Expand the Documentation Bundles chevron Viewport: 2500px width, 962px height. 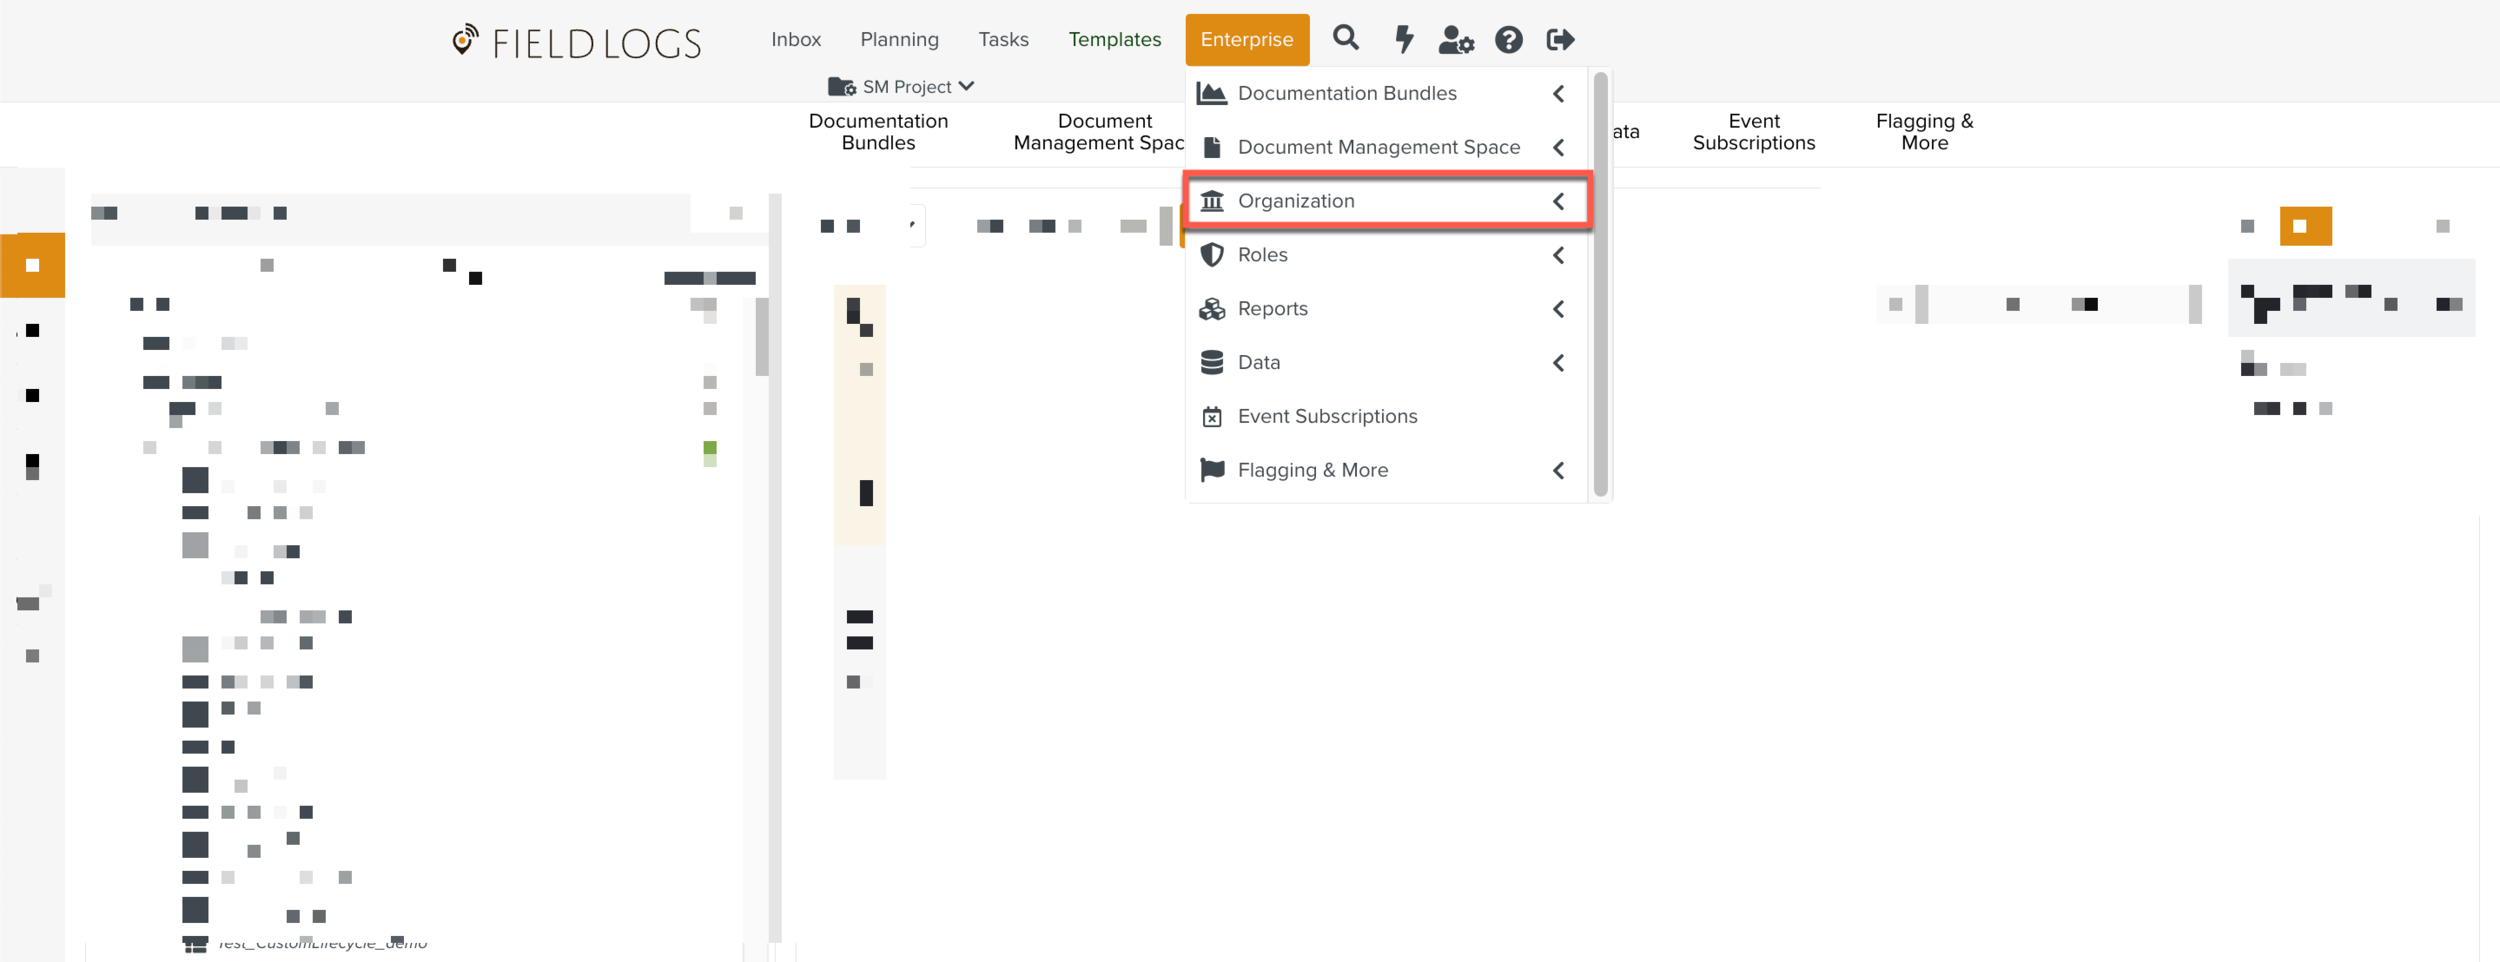point(1558,94)
